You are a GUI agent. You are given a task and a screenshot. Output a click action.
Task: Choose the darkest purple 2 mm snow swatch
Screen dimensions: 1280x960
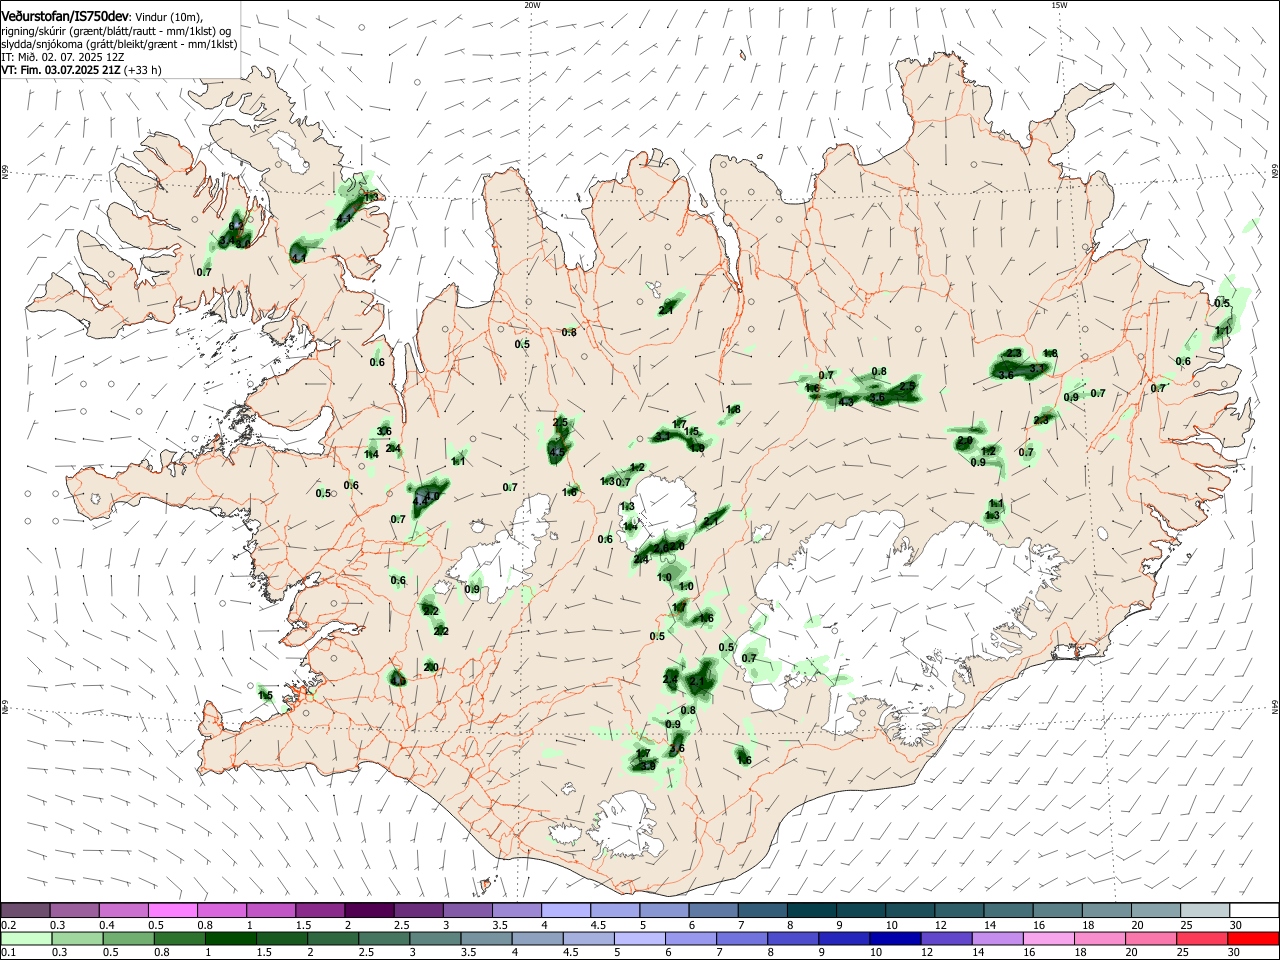[x=369, y=910]
